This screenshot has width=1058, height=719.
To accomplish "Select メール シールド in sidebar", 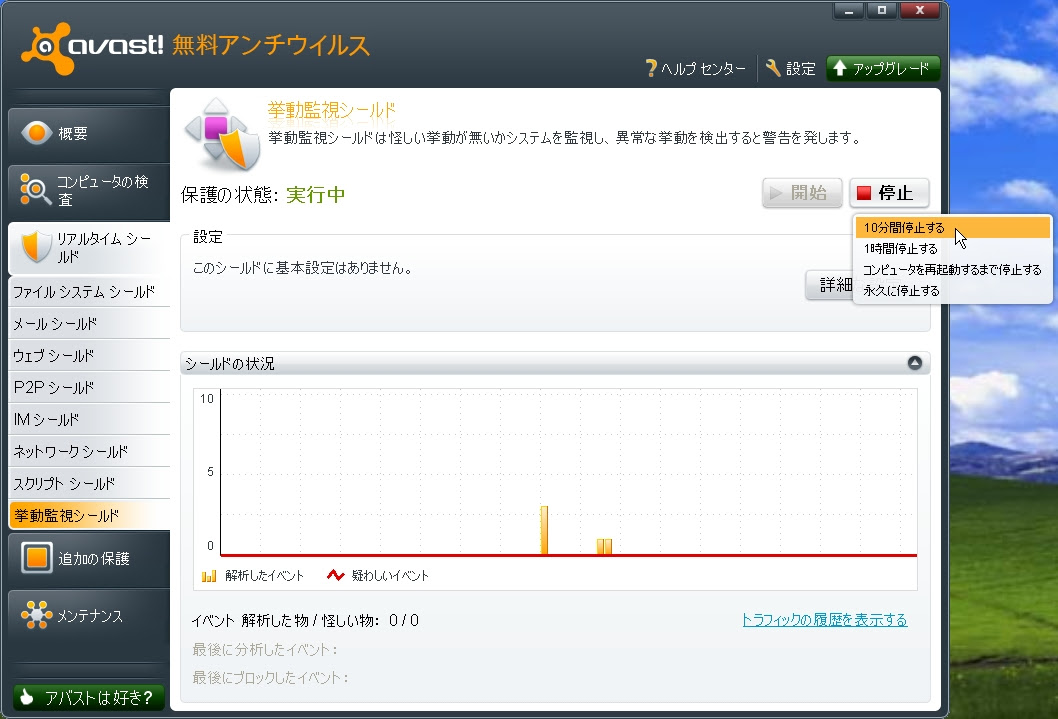I will (89, 324).
